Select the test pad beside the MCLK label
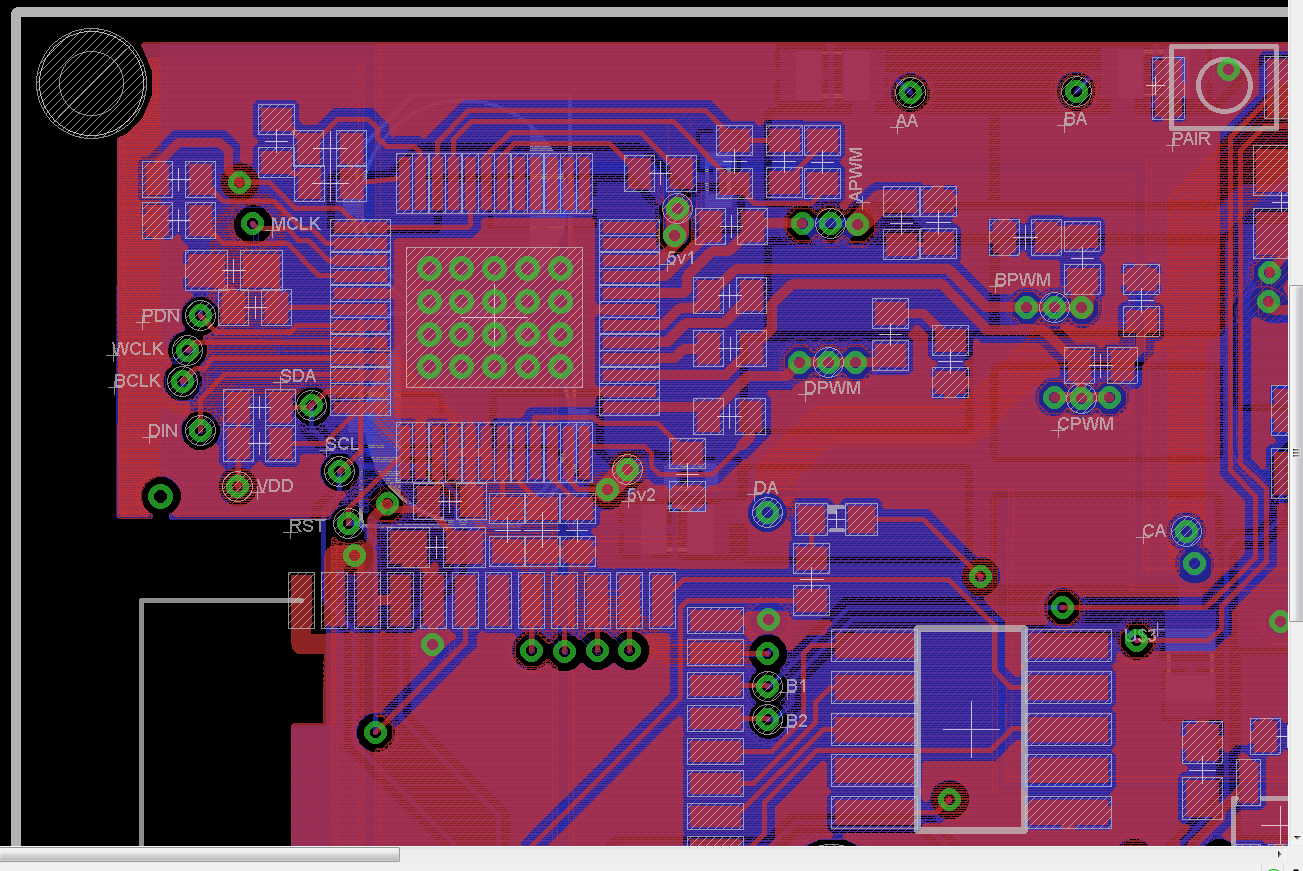 252,223
